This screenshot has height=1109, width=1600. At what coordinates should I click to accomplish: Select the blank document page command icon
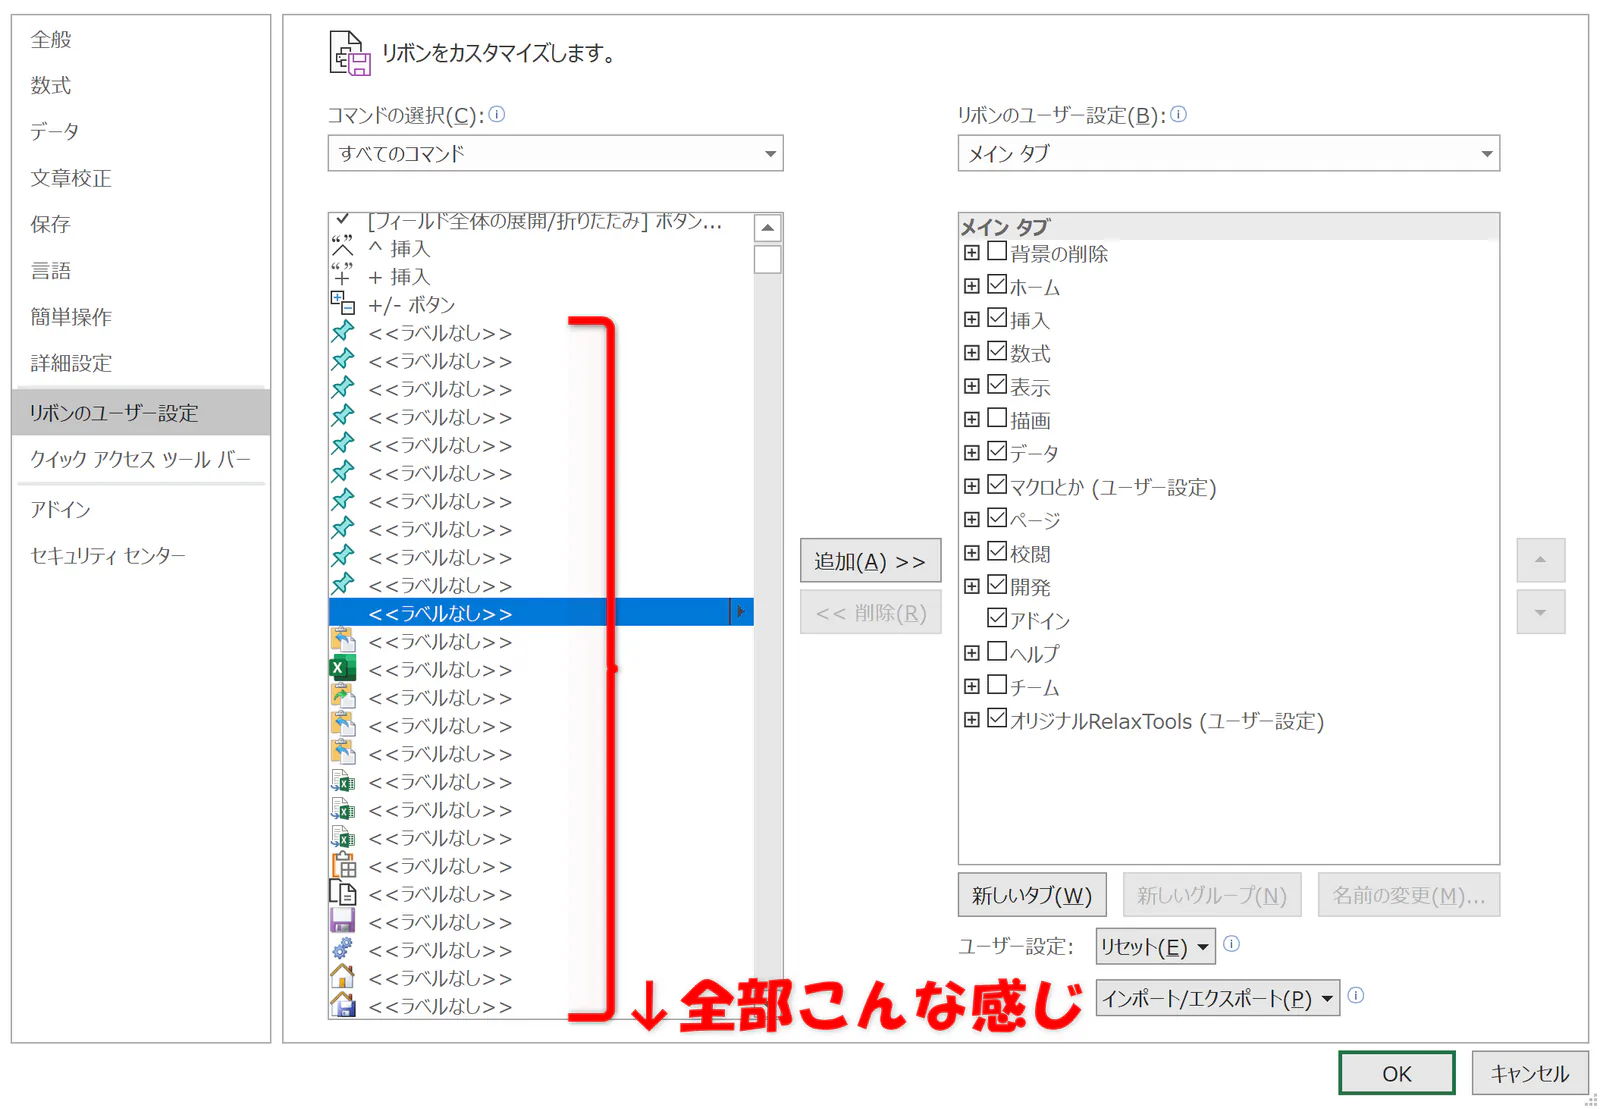(x=342, y=892)
